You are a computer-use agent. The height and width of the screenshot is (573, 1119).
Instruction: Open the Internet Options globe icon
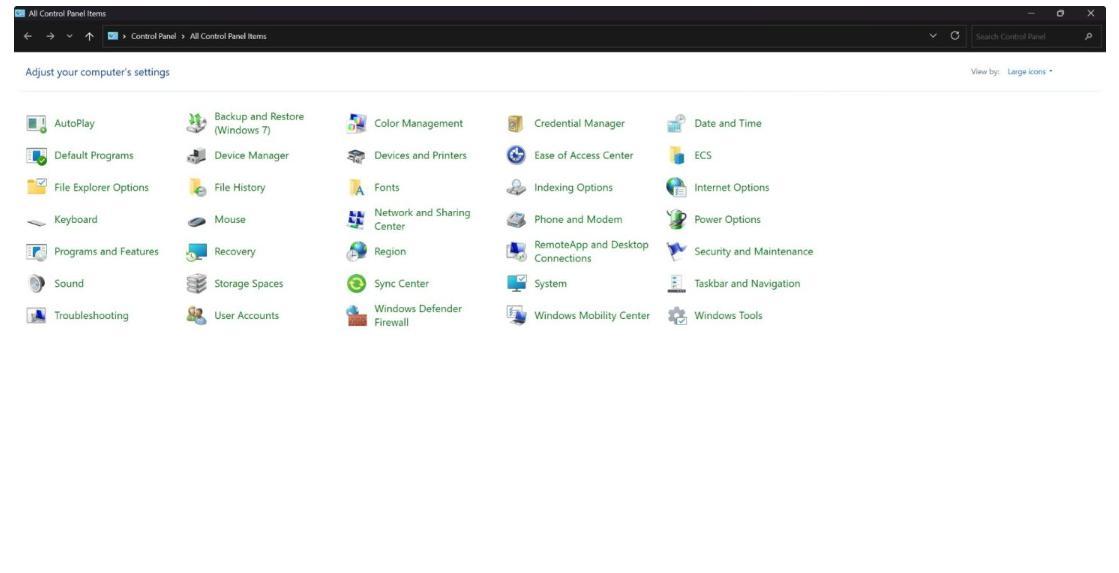[x=676, y=187]
